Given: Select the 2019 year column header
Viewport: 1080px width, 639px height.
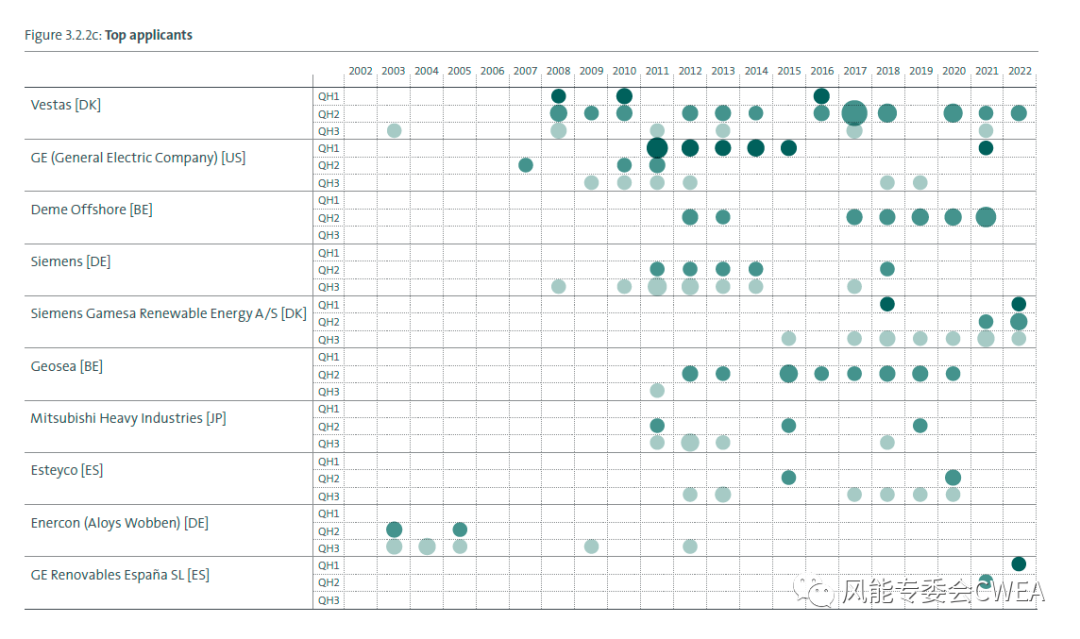Looking at the screenshot, I should 921,71.
